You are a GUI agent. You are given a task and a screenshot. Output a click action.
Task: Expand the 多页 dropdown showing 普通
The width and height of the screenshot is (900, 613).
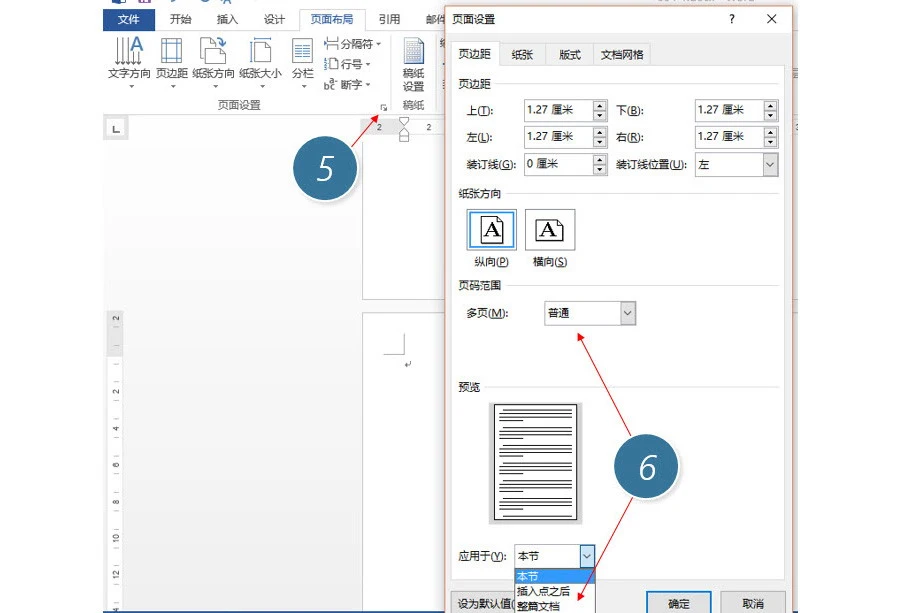tap(590, 313)
